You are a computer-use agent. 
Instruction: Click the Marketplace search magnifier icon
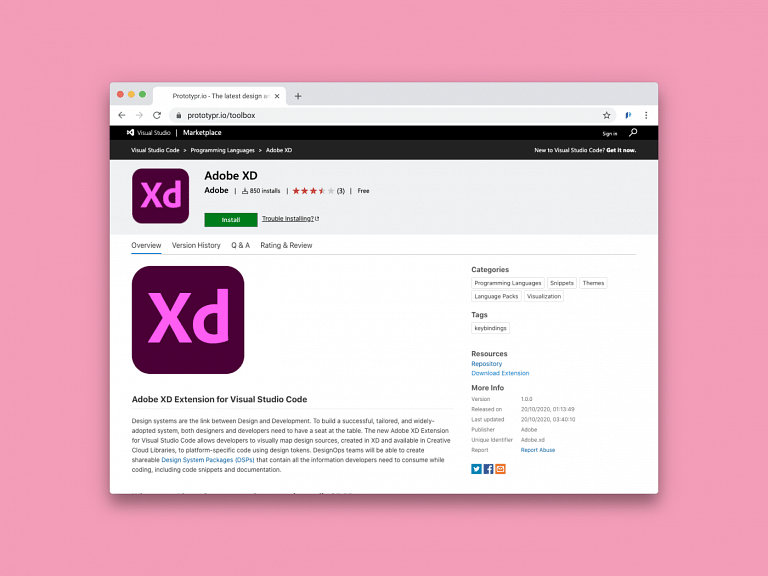[633, 132]
